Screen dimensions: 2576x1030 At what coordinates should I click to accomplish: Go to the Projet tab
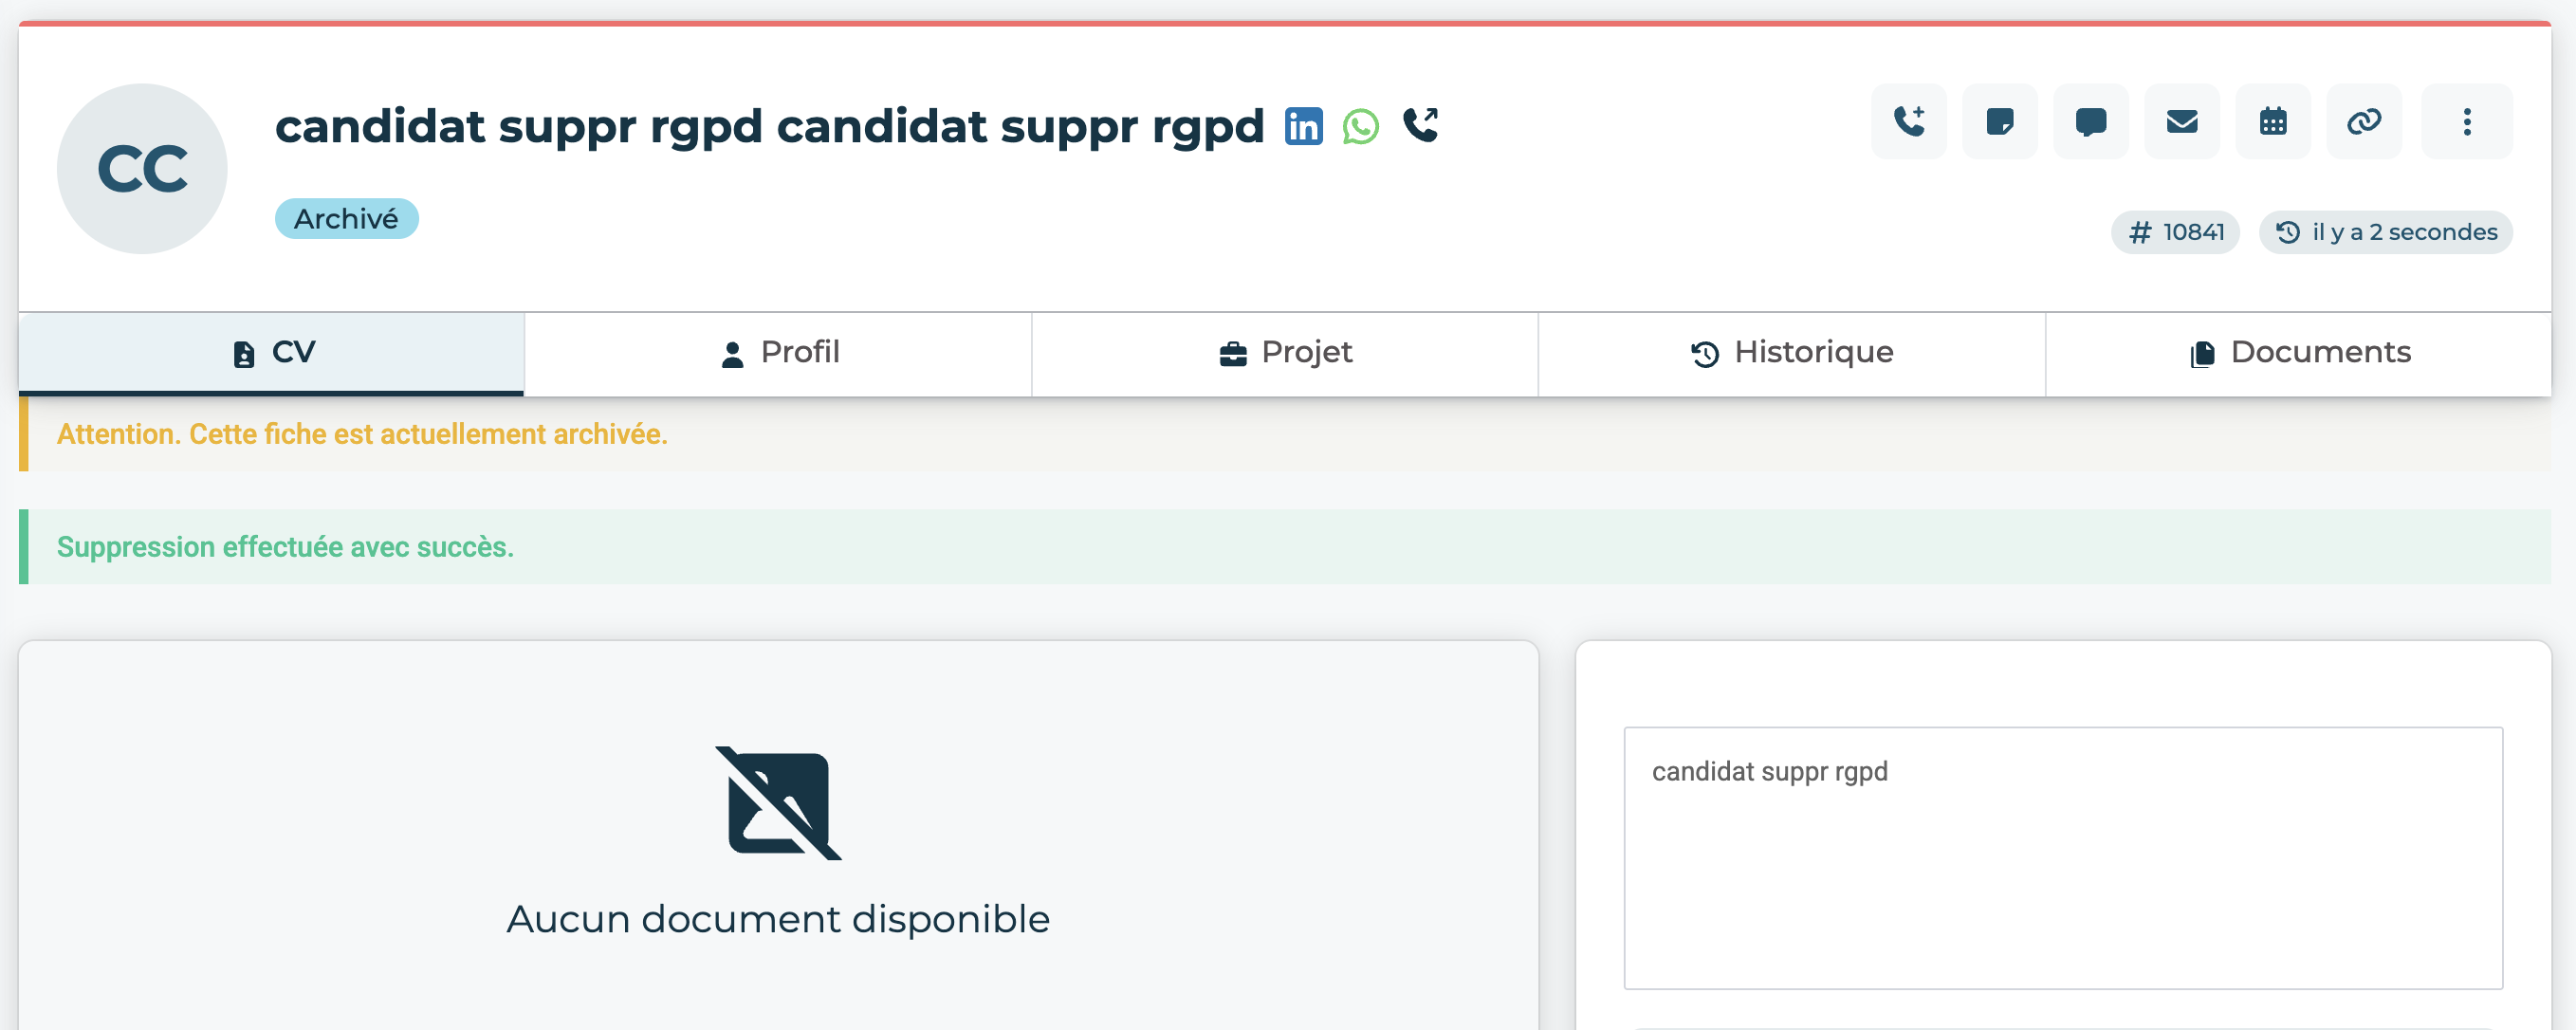click(1284, 352)
